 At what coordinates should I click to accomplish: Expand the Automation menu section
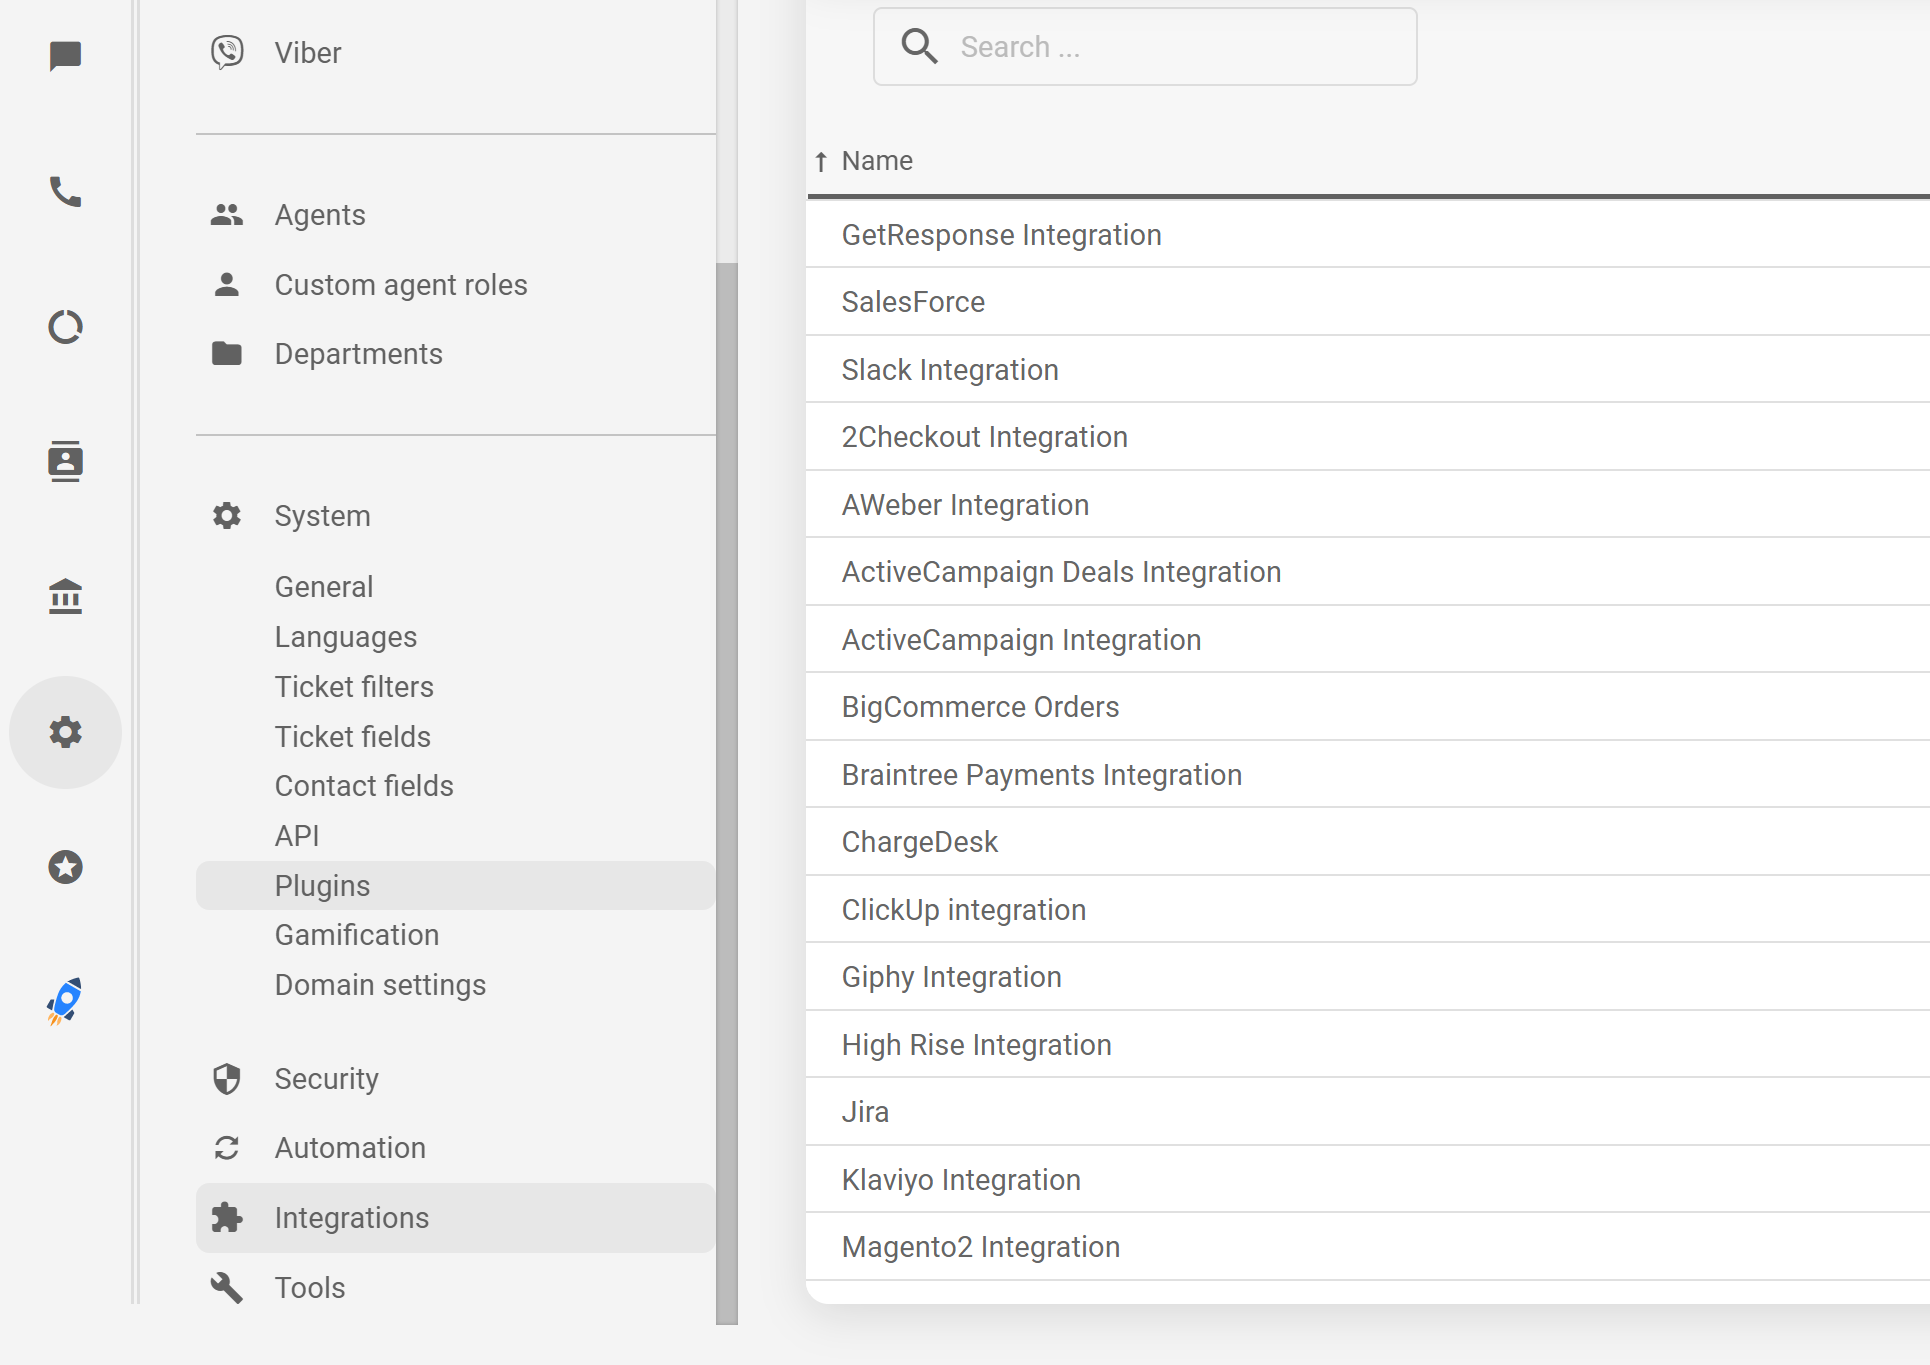coord(350,1148)
